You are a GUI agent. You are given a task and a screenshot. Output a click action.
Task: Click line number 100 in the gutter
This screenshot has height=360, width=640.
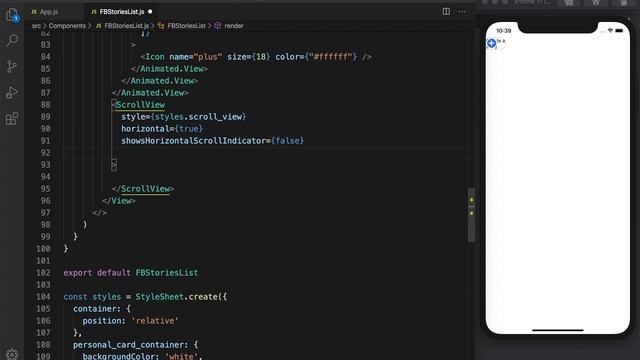click(44, 249)
